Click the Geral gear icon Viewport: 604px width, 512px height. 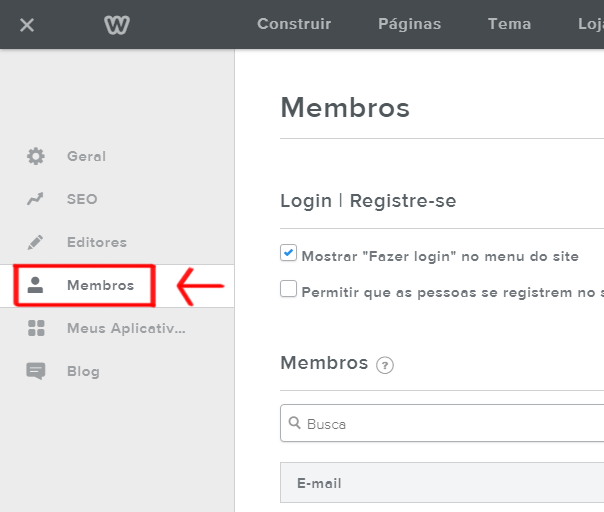point(36,156)
